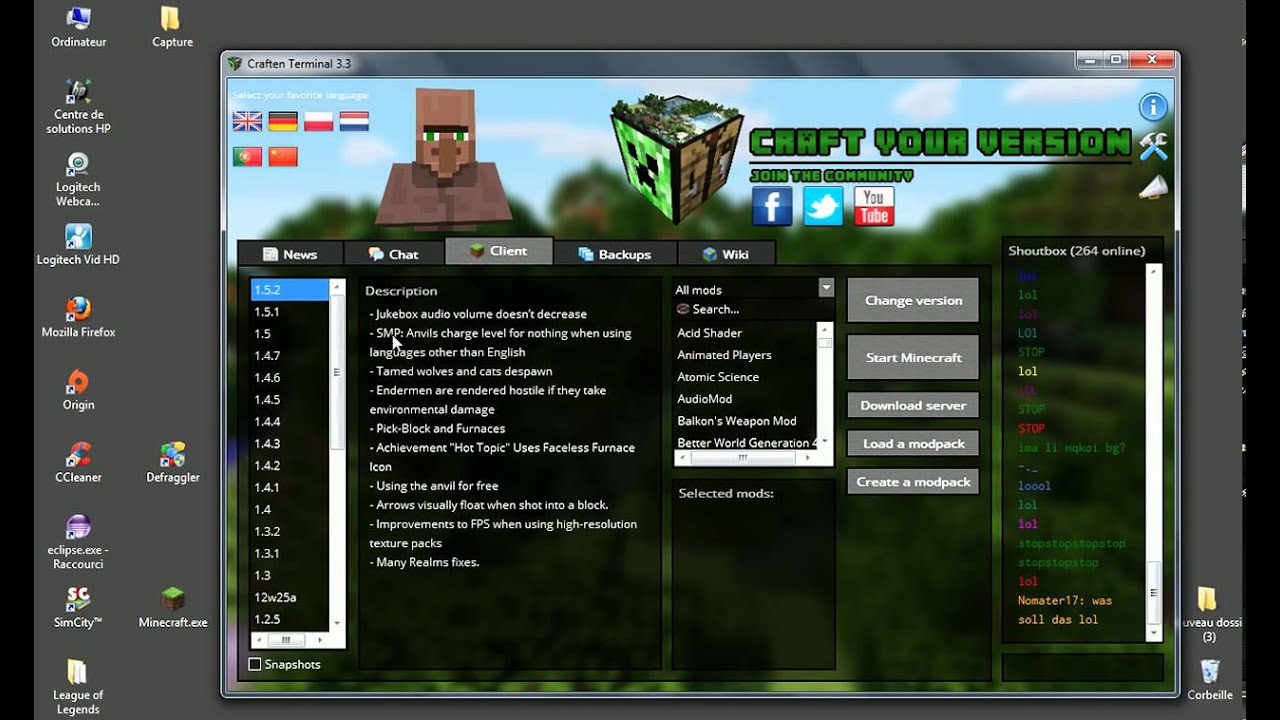Select the Polish flag language
Viewport: 1280px width, 720px height.
point(318,121)
